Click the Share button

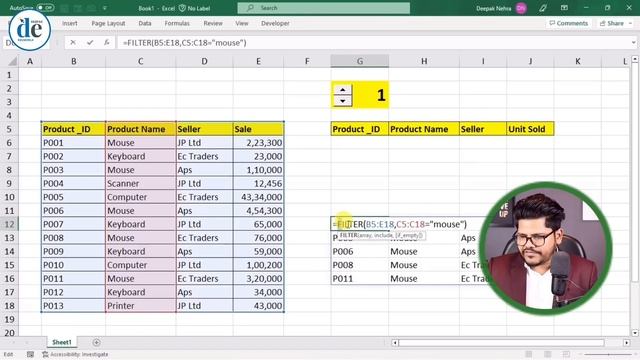611,23
